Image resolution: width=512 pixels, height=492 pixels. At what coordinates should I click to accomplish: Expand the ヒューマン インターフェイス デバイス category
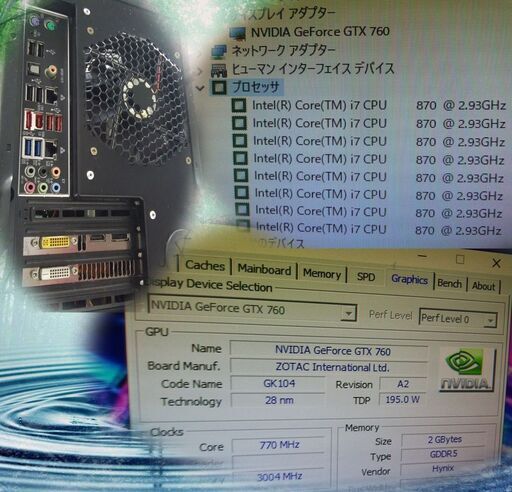[200, 70]
